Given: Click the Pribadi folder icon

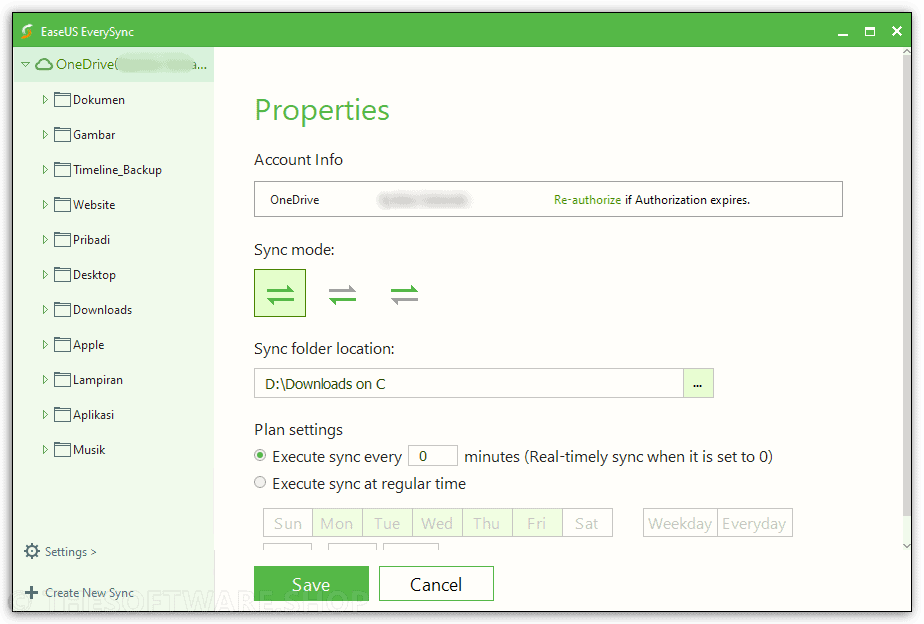Looking at the screenshot, I should (x=62, y=240).
